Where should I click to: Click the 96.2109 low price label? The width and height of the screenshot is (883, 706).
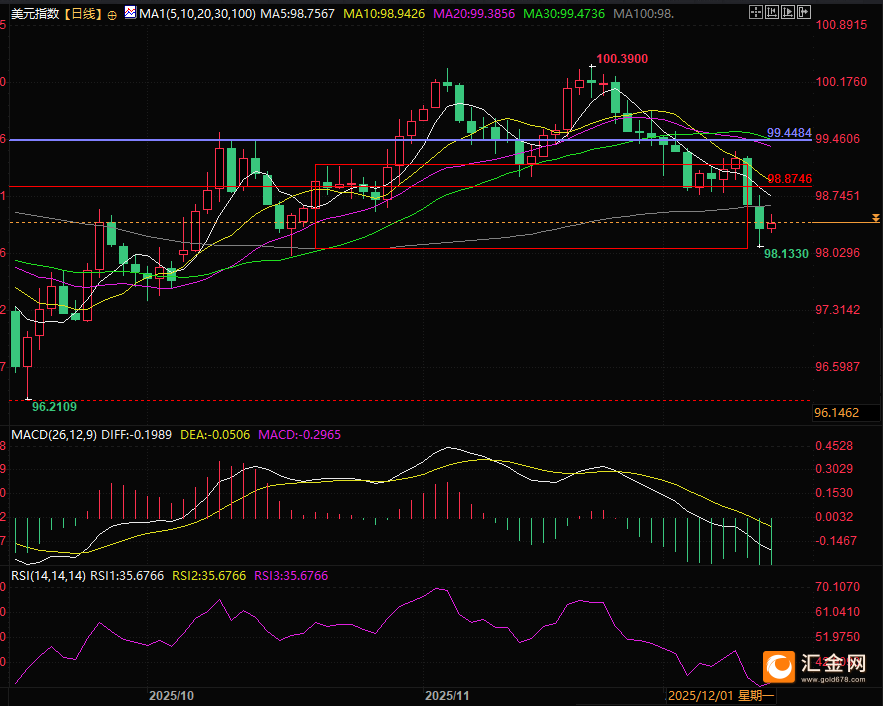coord(54,406)
